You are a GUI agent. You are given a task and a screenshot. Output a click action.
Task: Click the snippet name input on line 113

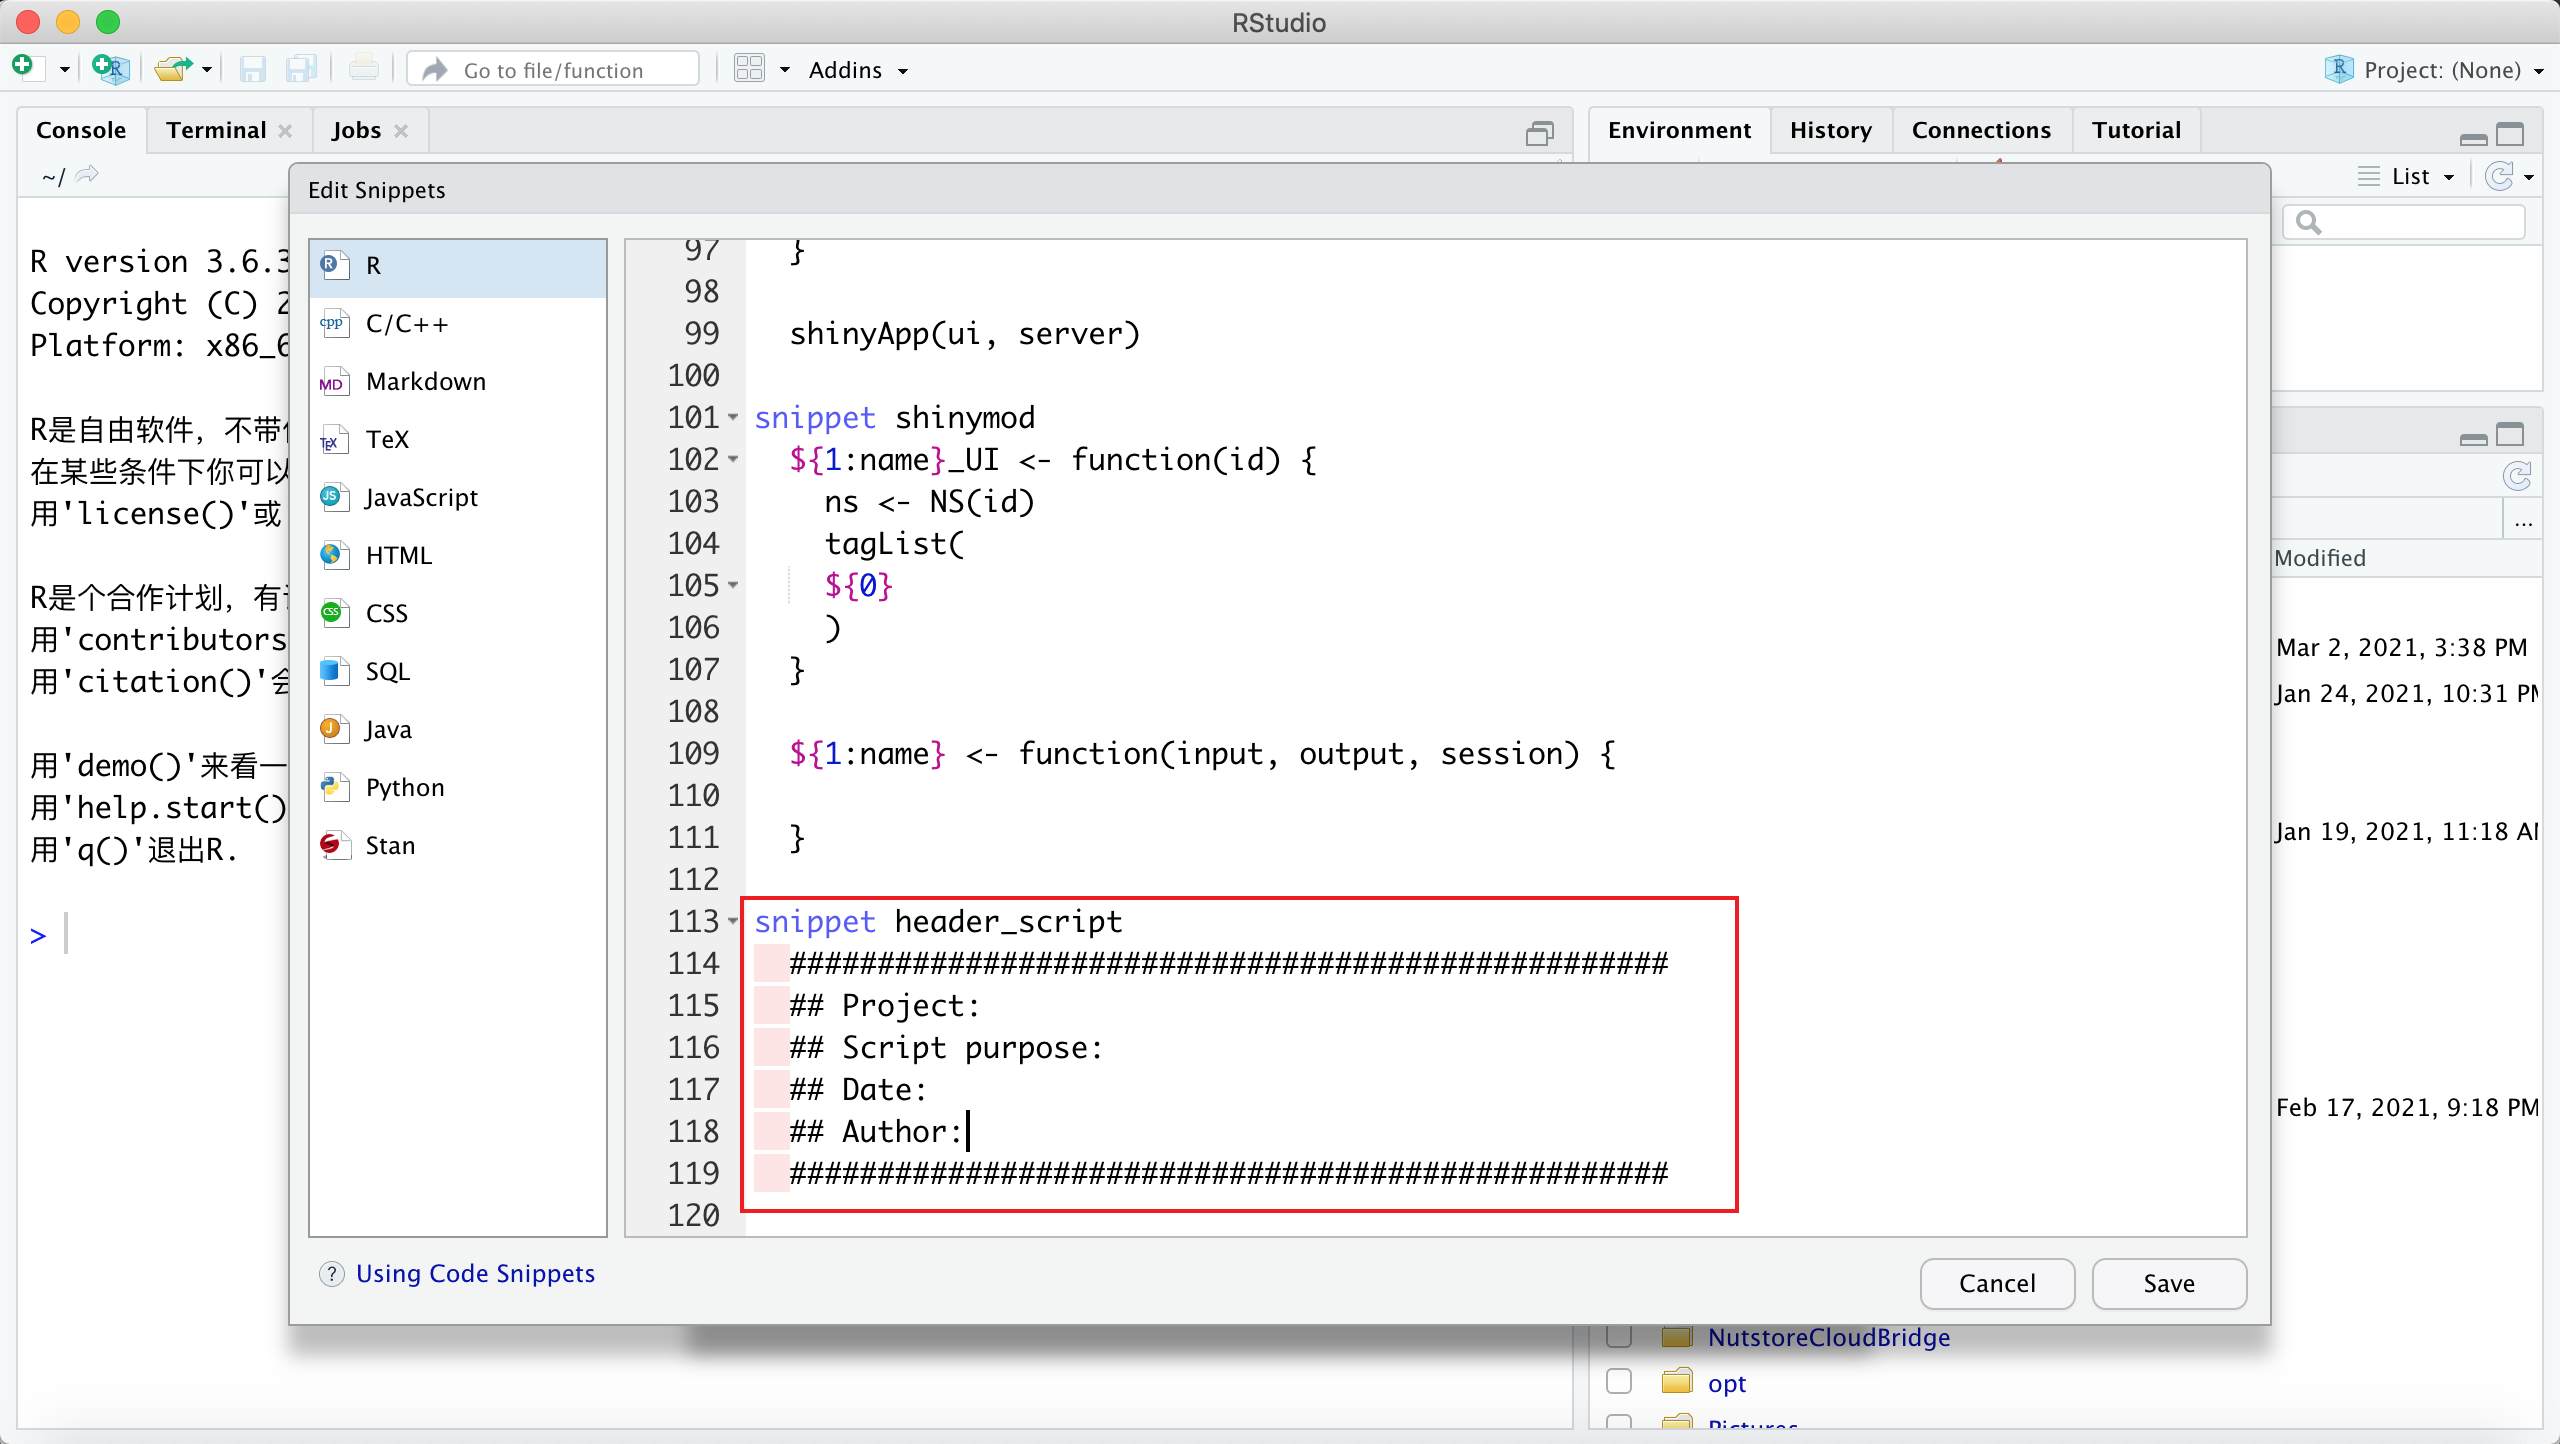[x=1007, y=920]
